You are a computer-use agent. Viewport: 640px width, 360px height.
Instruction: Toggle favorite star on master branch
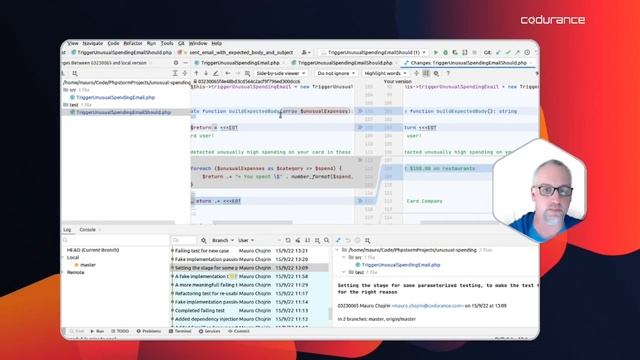point(76,265)
